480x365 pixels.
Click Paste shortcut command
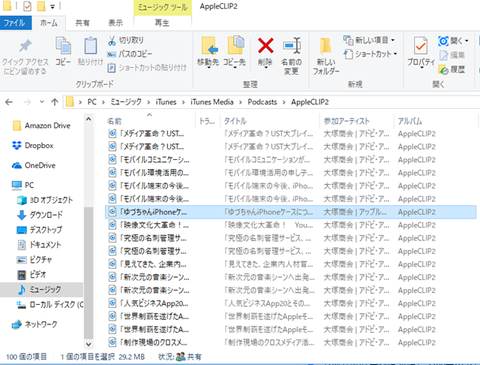coord(147,68)
